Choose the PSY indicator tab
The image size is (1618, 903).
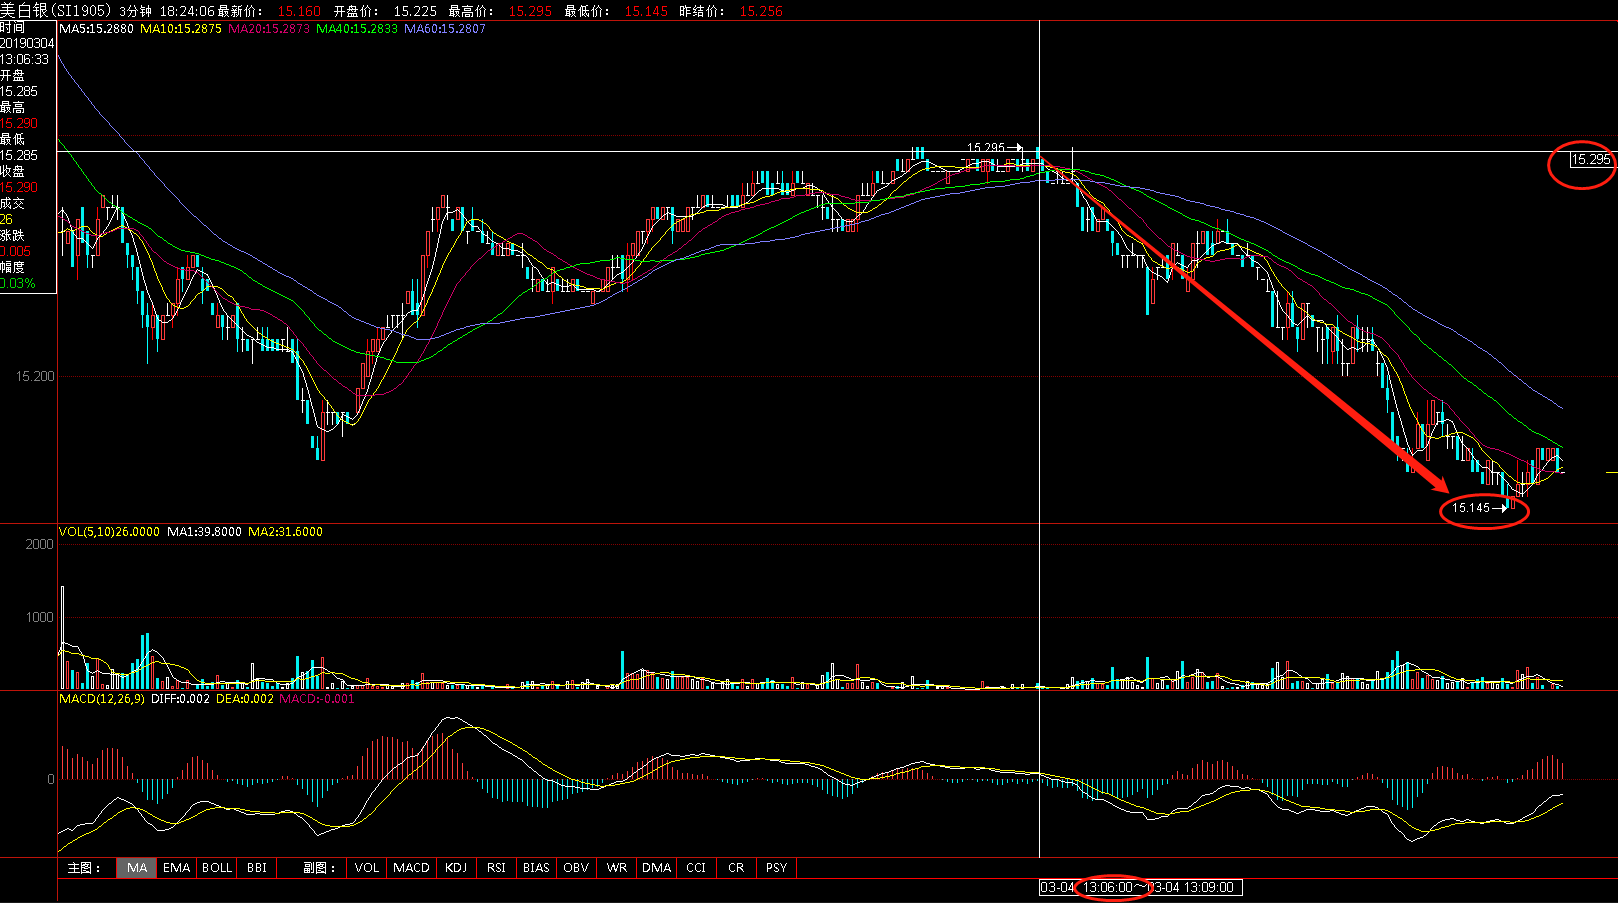[x=777, y=868]
